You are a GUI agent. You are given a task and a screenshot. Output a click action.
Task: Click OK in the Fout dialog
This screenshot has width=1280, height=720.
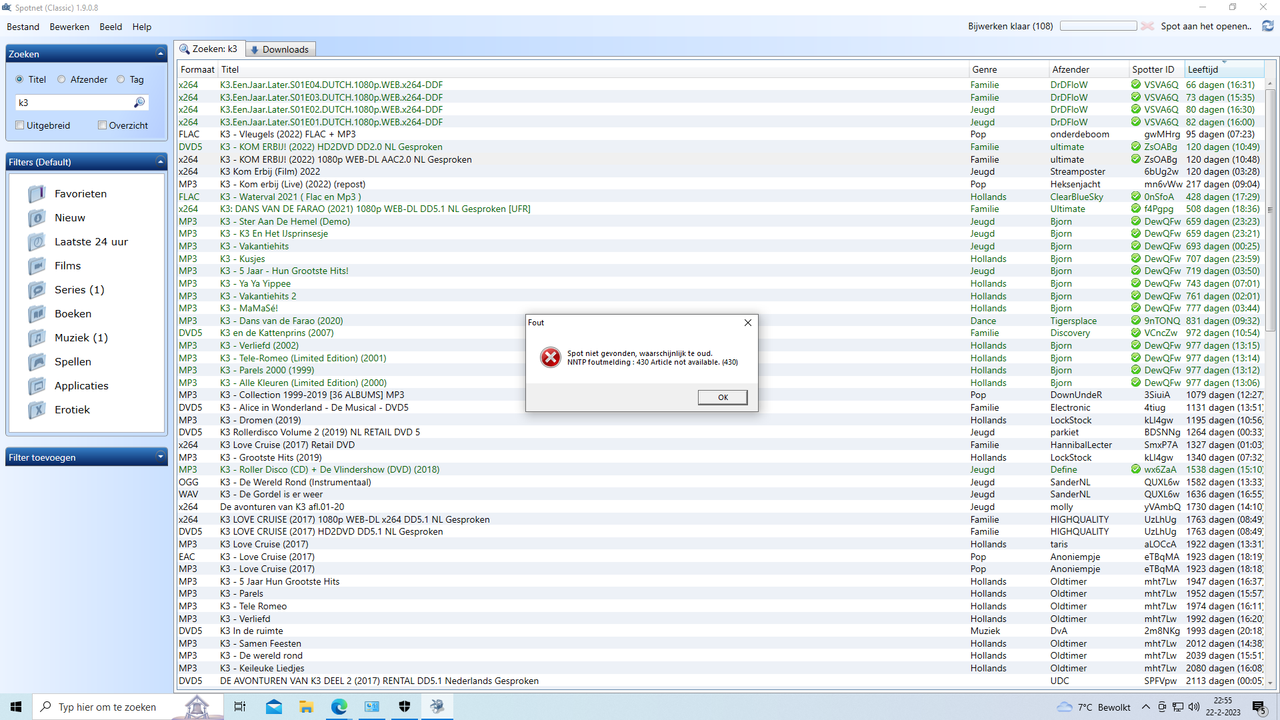[723, 397]
